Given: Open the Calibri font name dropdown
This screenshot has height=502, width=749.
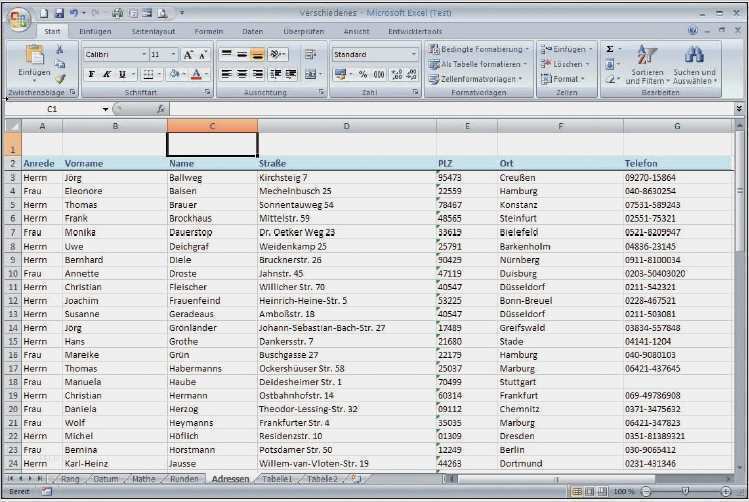Looking at the screenshot, I should [x=142, y=54].
